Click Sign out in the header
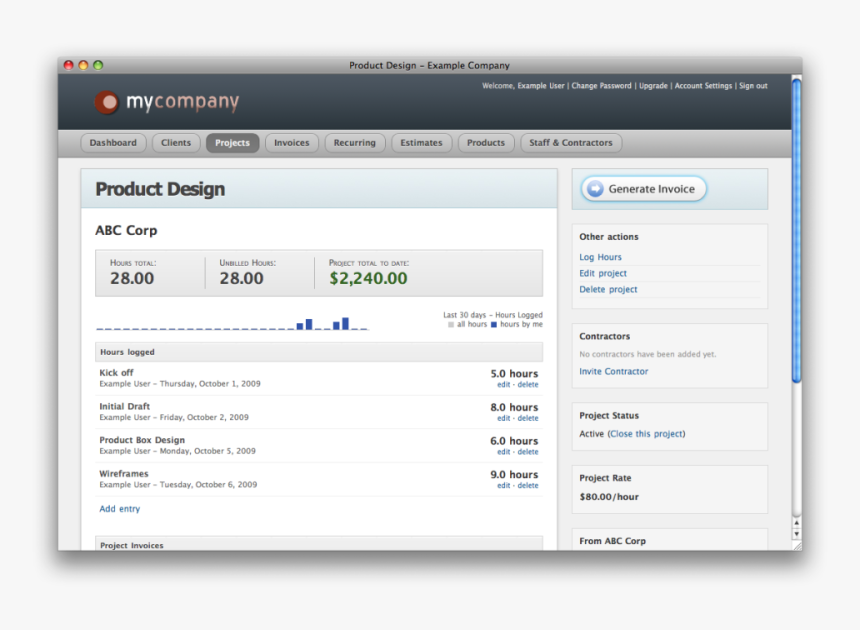Screen dimensions: 860x630 point(753,86)
